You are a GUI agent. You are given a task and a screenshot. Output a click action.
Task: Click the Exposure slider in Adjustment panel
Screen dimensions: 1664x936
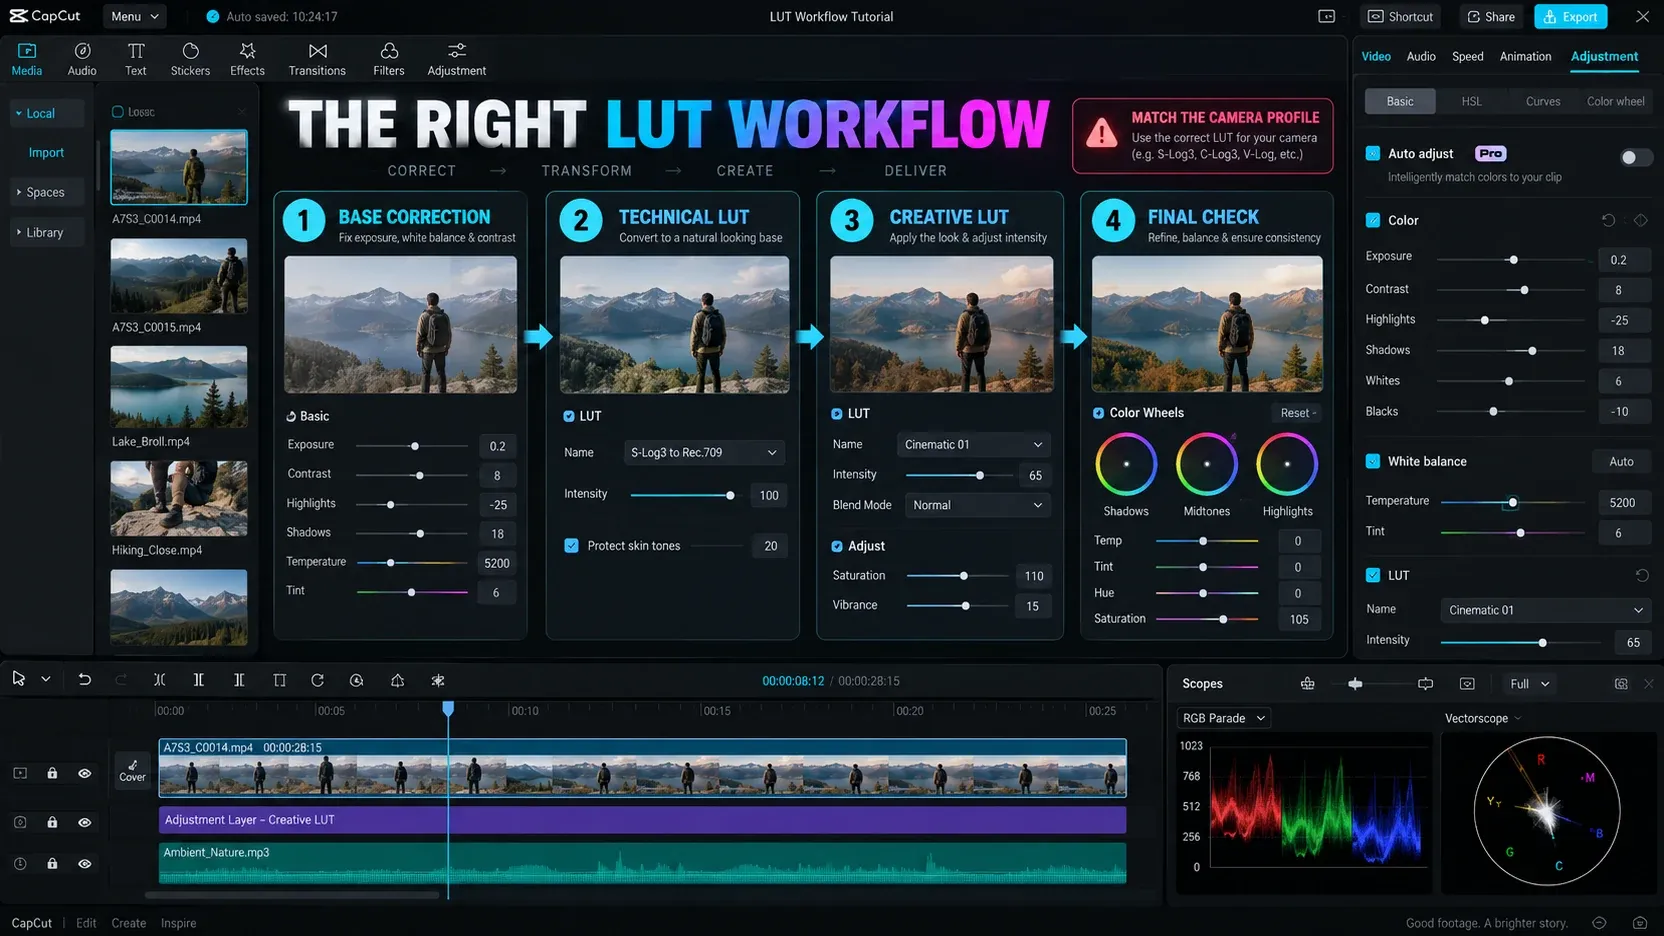coord(1511,259)
